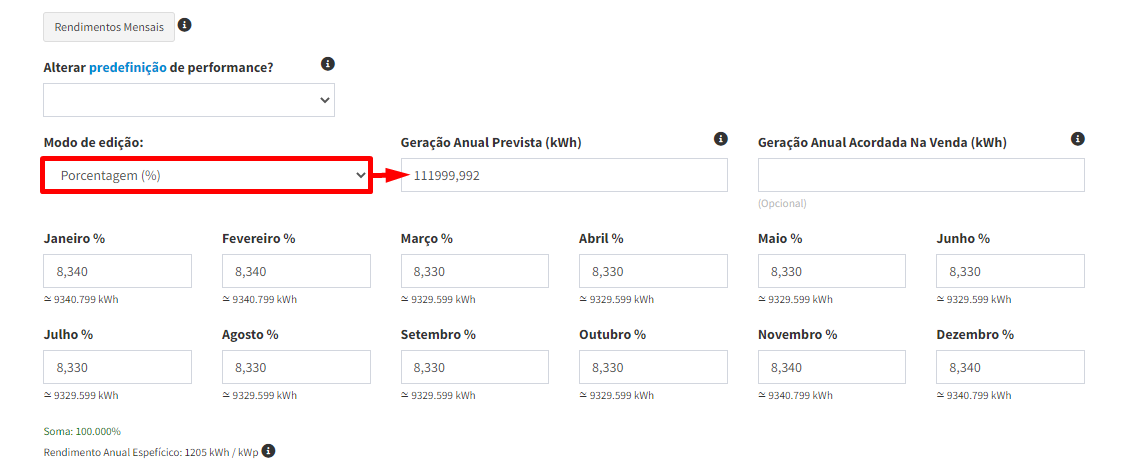Select the Janeiro % input field
The width and height of the screenshot is (1123, 468).
coord(118,271)
